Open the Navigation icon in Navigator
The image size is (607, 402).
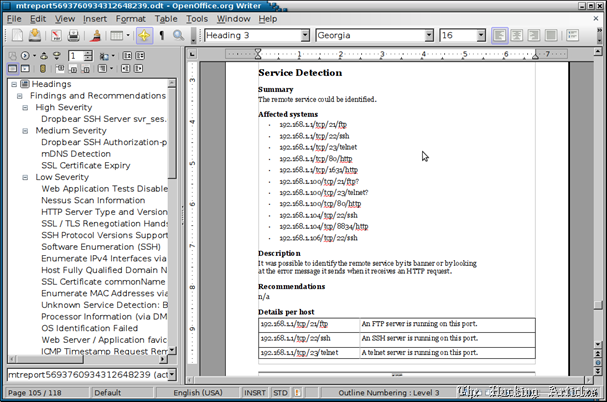click(x=25, y=56)
